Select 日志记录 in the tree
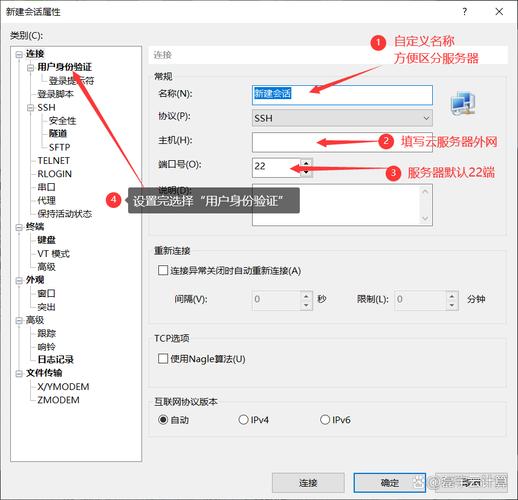518x500 pixels. coord(55,359)
